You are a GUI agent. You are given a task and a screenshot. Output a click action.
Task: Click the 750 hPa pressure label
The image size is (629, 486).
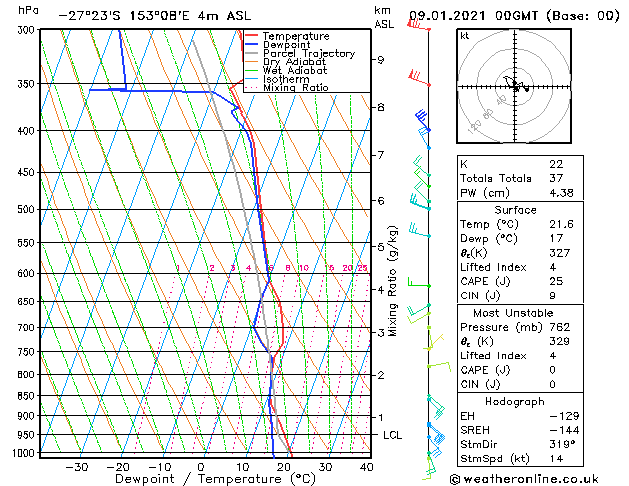tap(28, 352)
